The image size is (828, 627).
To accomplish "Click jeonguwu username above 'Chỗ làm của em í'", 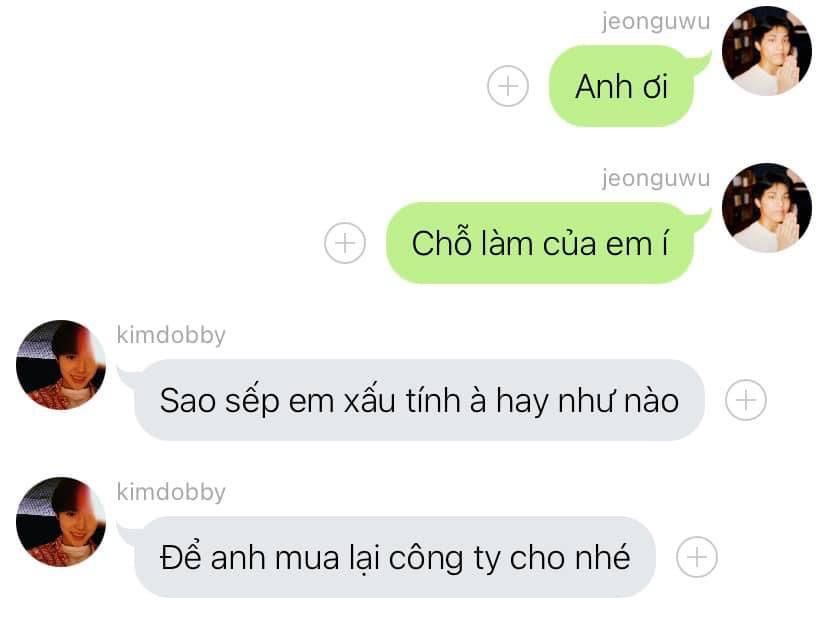I will (x=655, y=179).
